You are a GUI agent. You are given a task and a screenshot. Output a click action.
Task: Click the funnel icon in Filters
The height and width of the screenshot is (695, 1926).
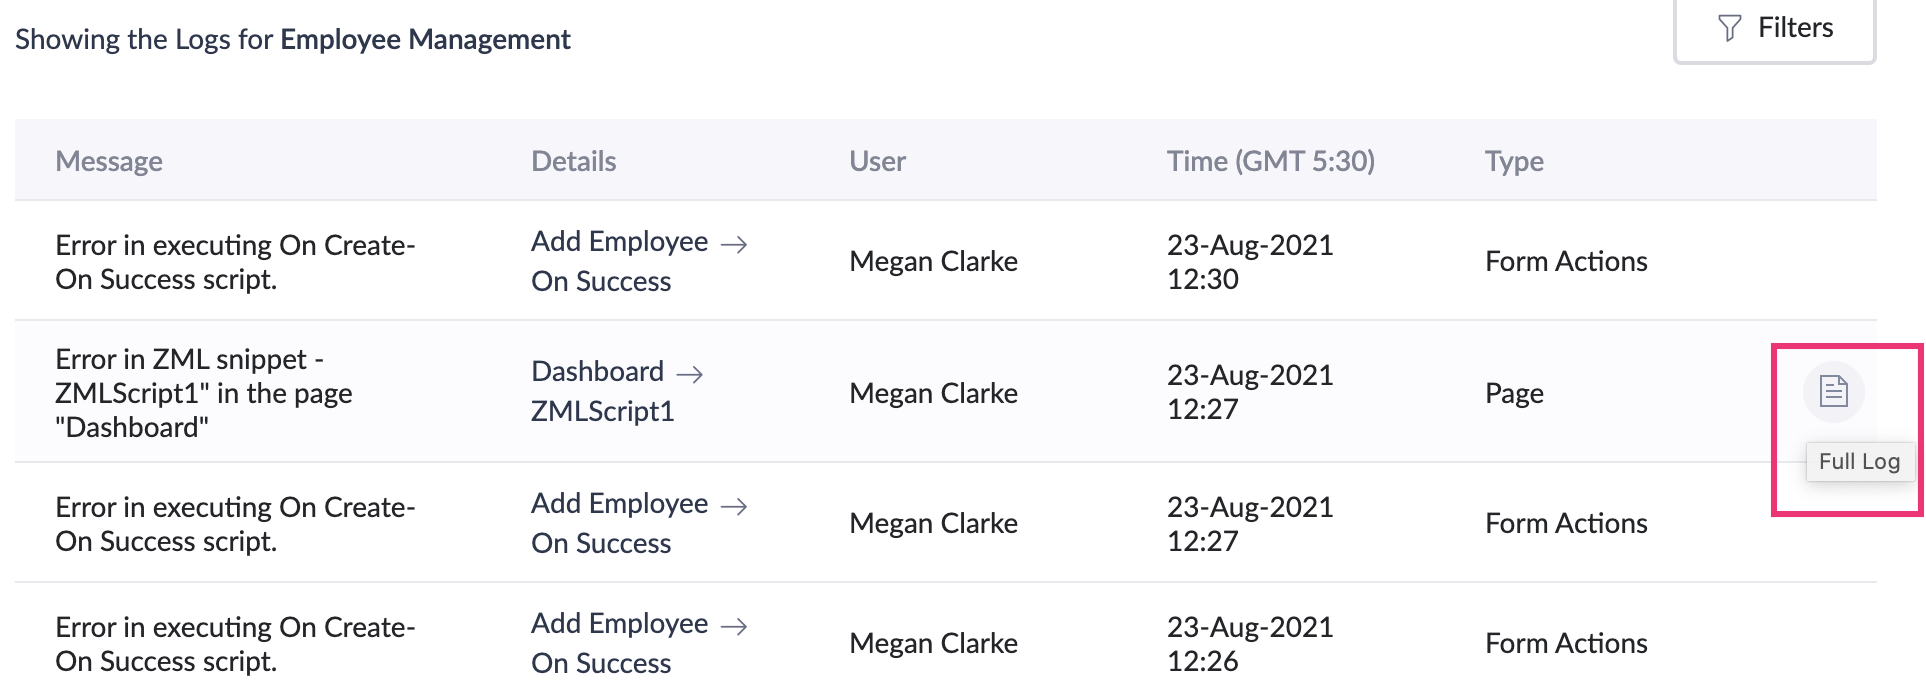(1730, 28)
